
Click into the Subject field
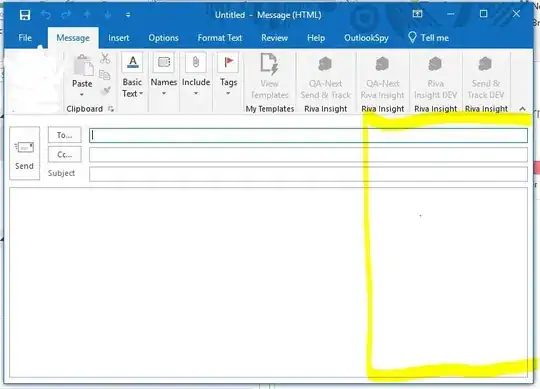click(x=308, y=174)
